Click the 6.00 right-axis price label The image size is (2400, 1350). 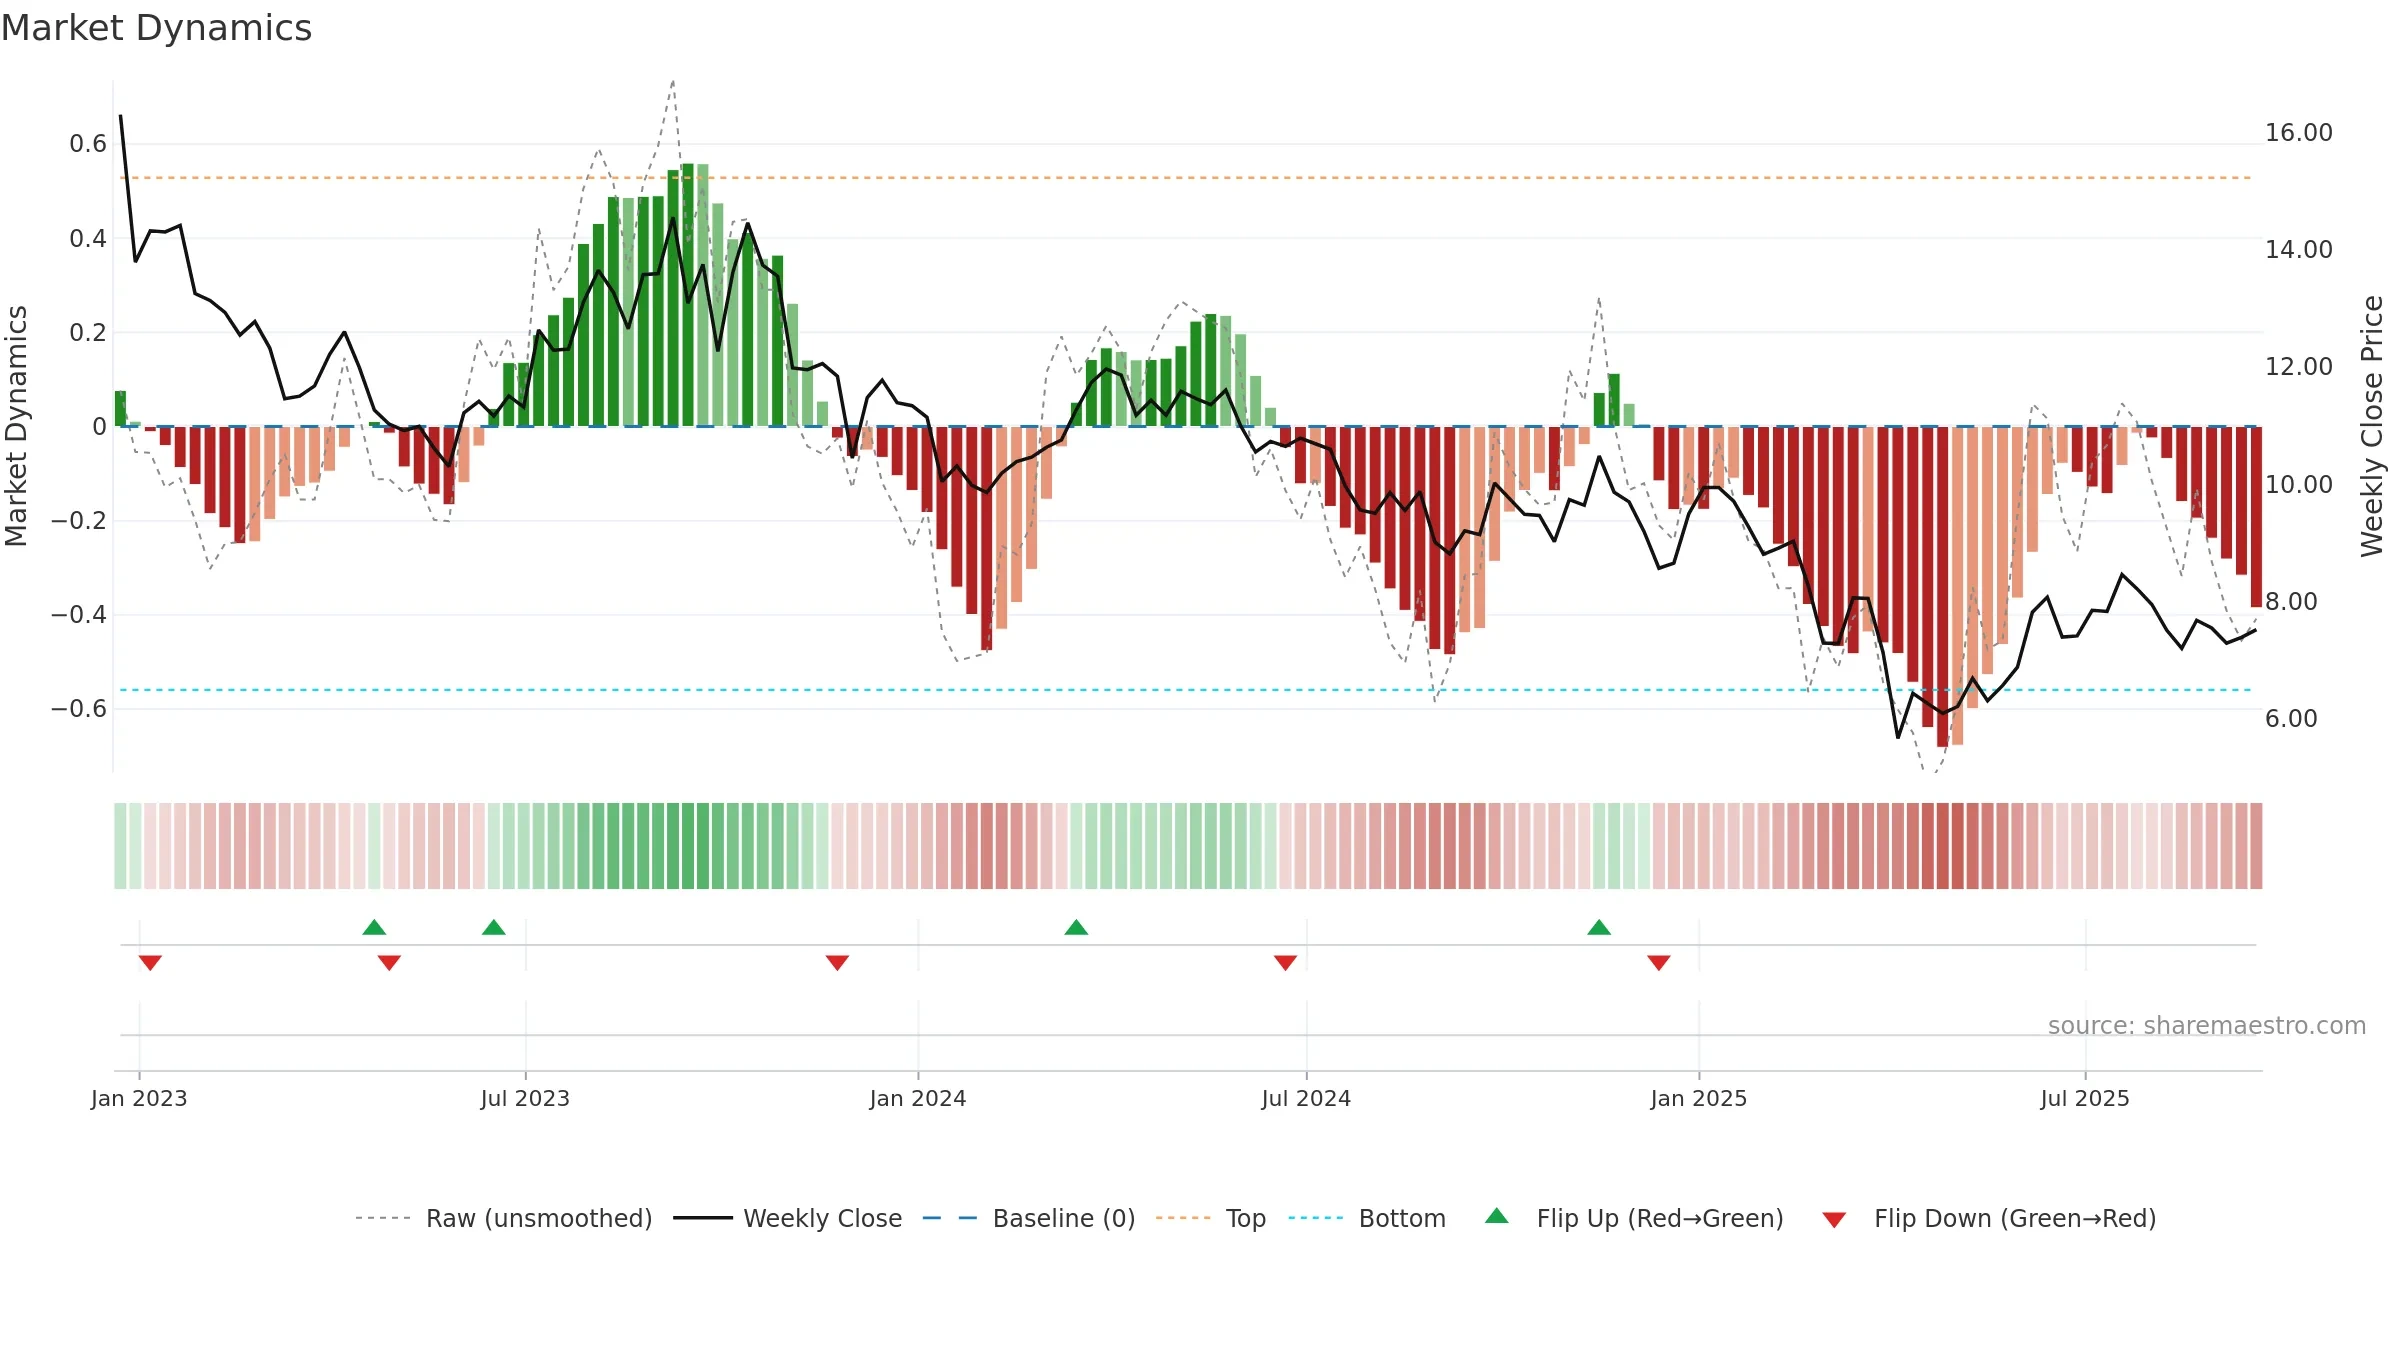point(2291,718)
